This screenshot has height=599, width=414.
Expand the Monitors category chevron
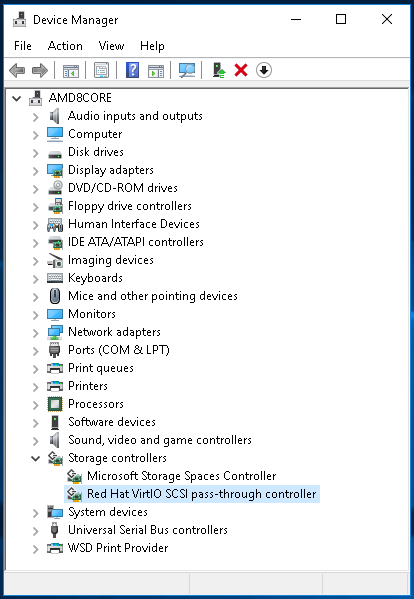[36, 315]
